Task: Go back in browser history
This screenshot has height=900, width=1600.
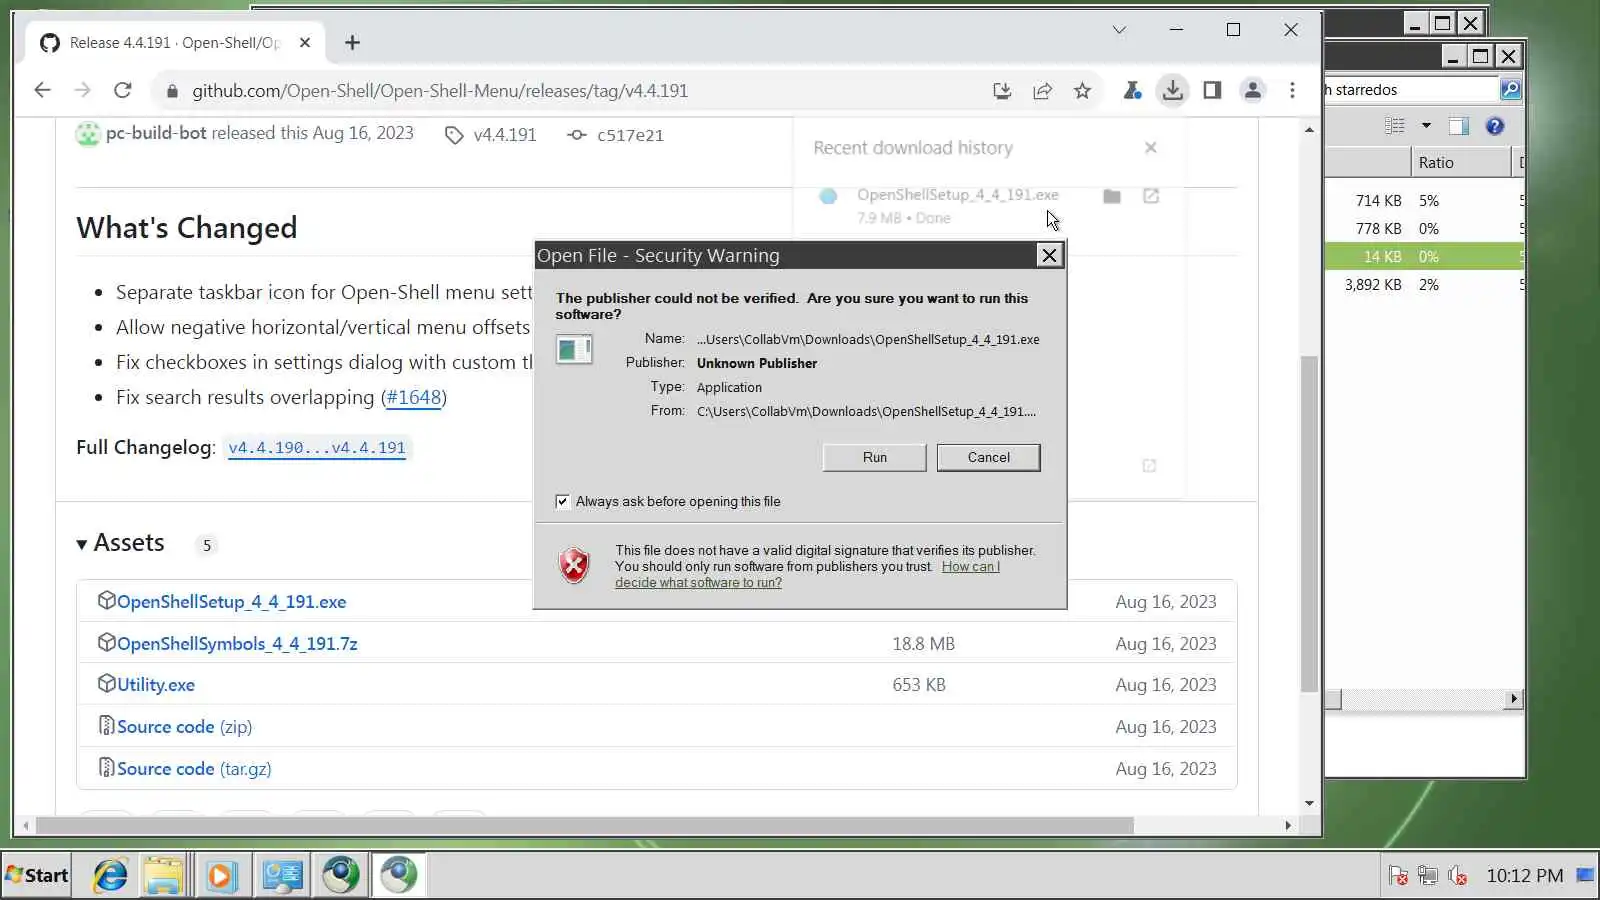Action: tap(42, 90)
